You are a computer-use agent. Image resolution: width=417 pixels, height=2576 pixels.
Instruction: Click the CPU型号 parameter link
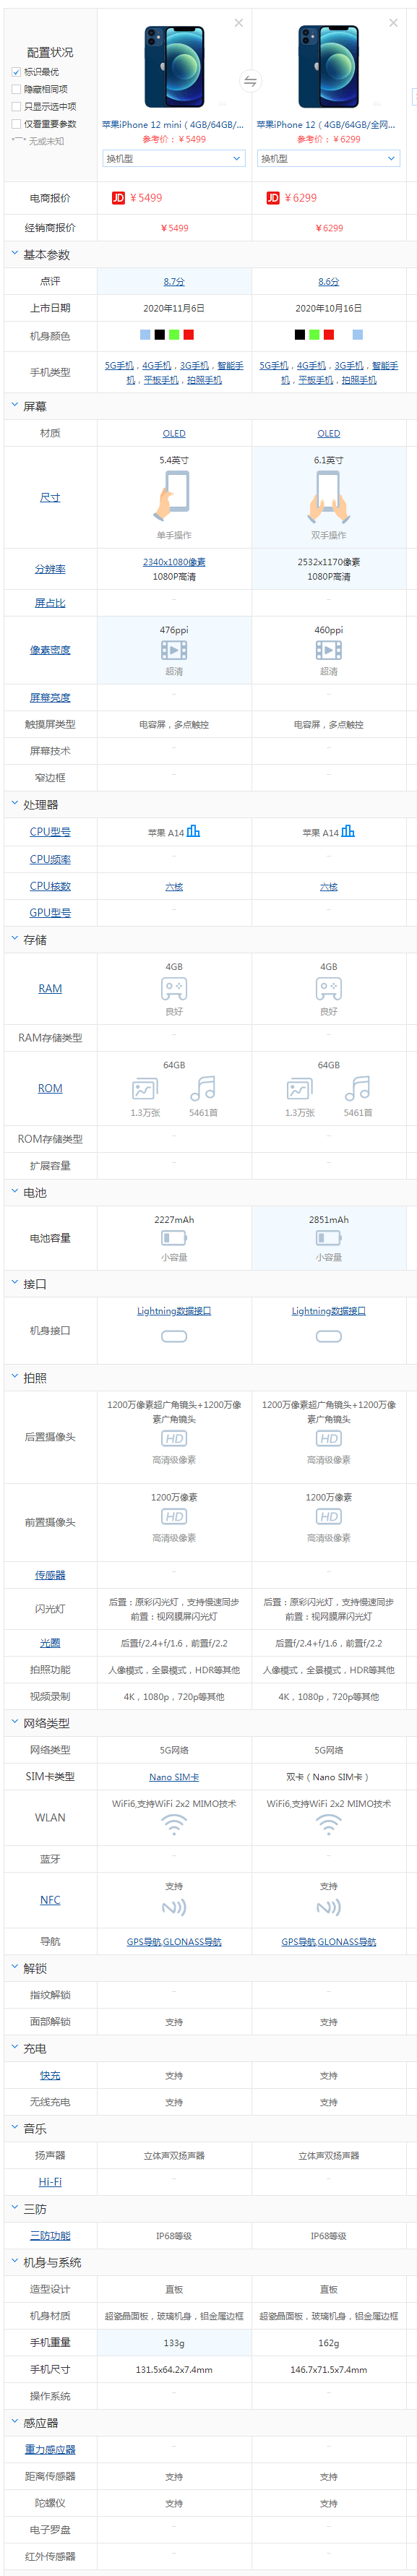pyautogui.click(x=50, y=832)
